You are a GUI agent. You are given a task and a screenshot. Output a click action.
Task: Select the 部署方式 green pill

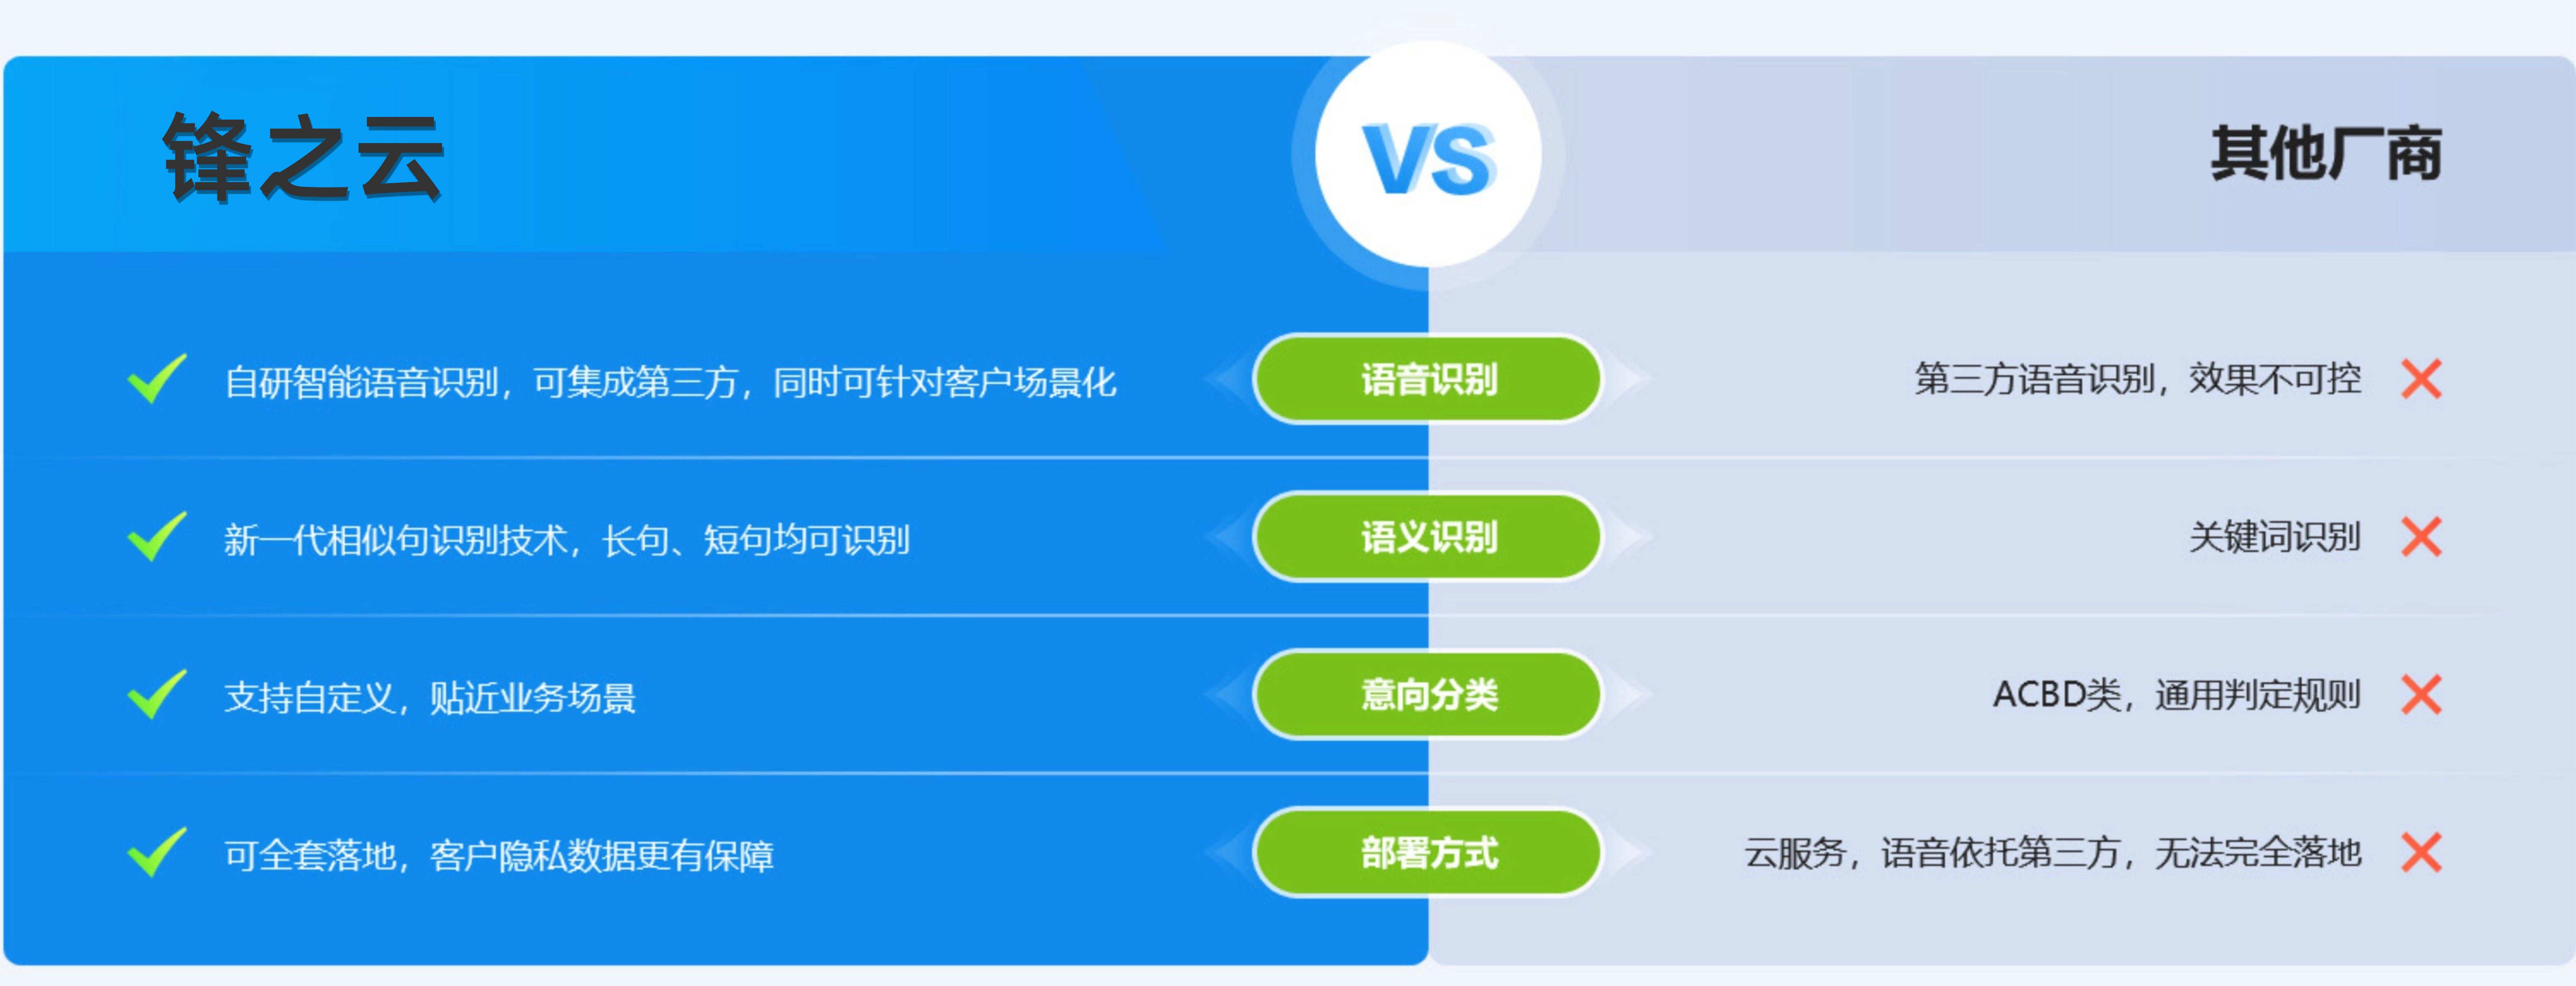click(x=1428, y=853)
